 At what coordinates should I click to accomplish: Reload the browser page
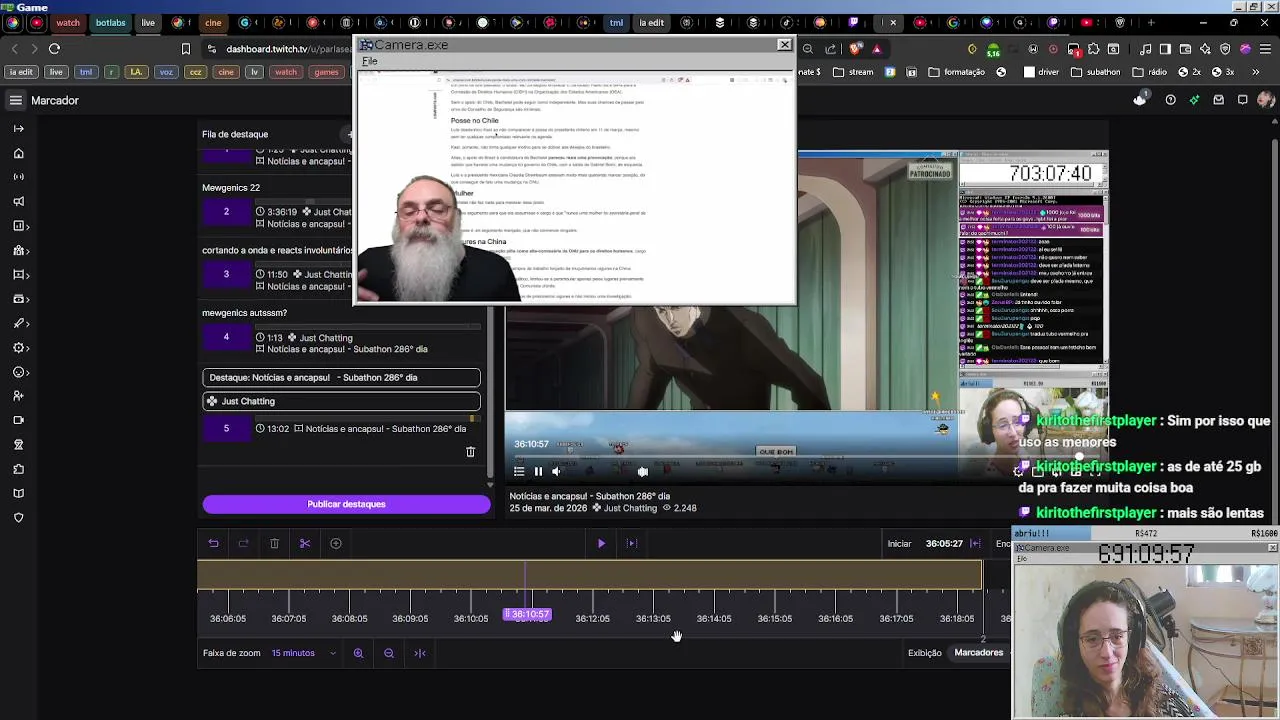54,48
